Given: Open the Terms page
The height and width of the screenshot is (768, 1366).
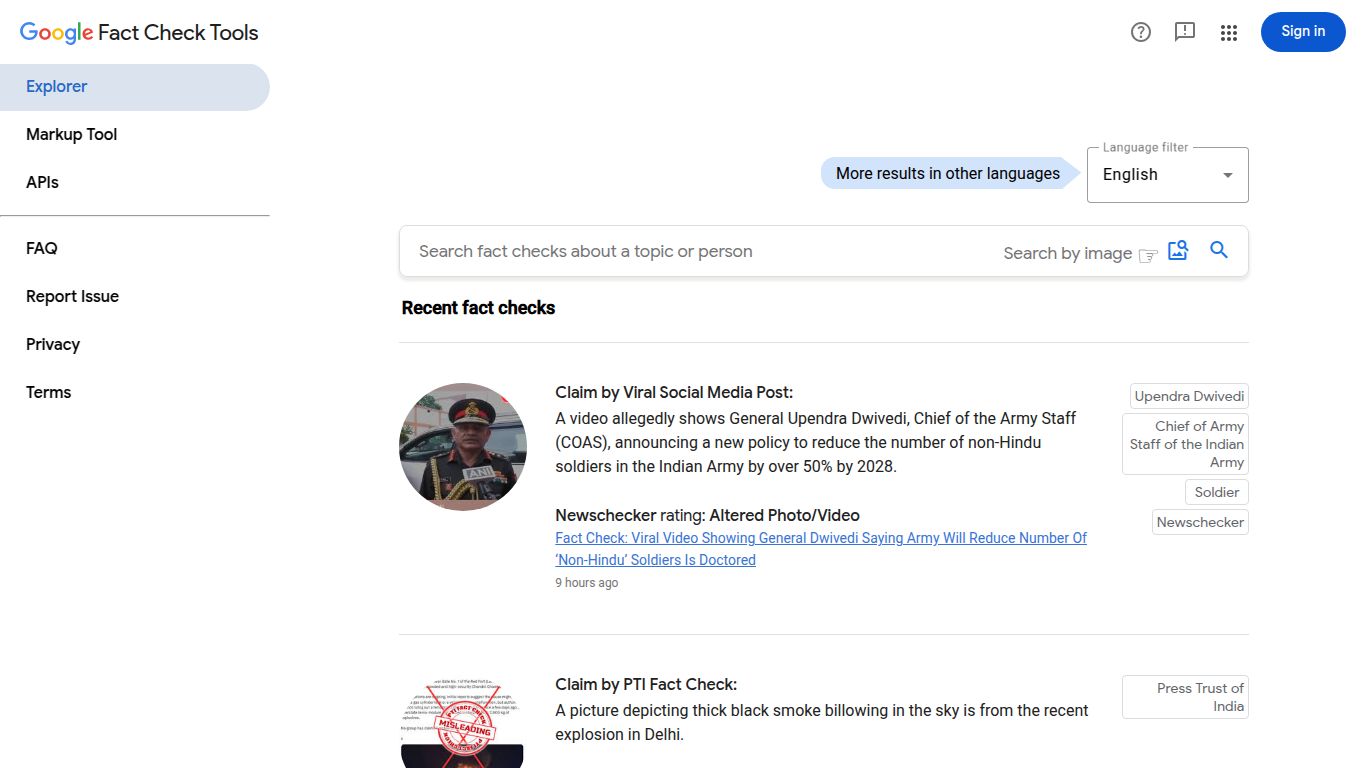Looking at the screenshot, I should pyautogui.click(x=49, y=393).
